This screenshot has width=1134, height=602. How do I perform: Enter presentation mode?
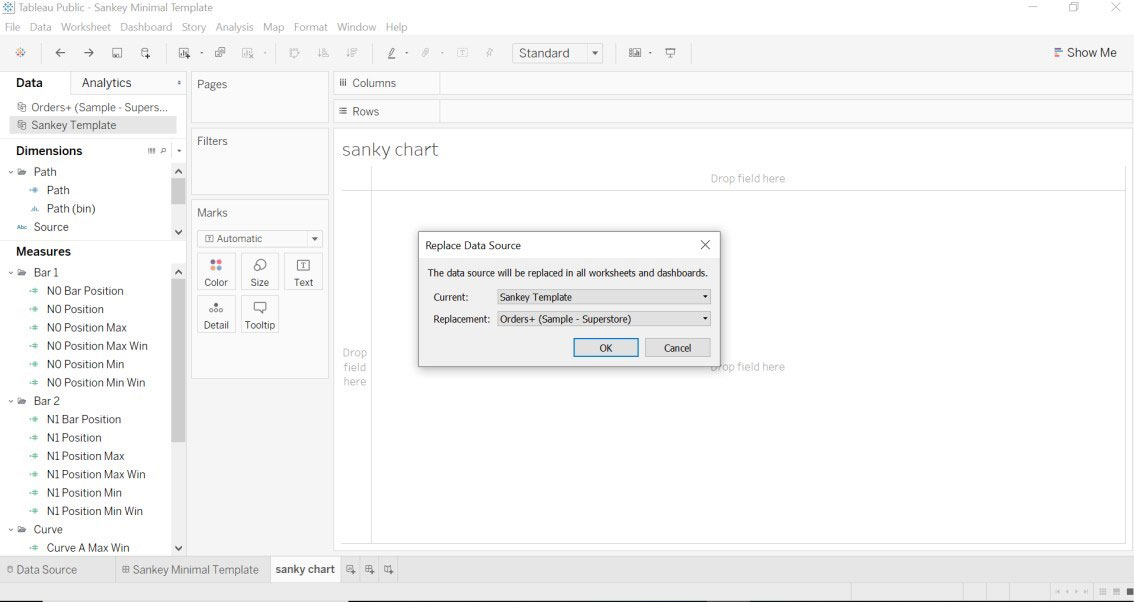pos(671,52)
